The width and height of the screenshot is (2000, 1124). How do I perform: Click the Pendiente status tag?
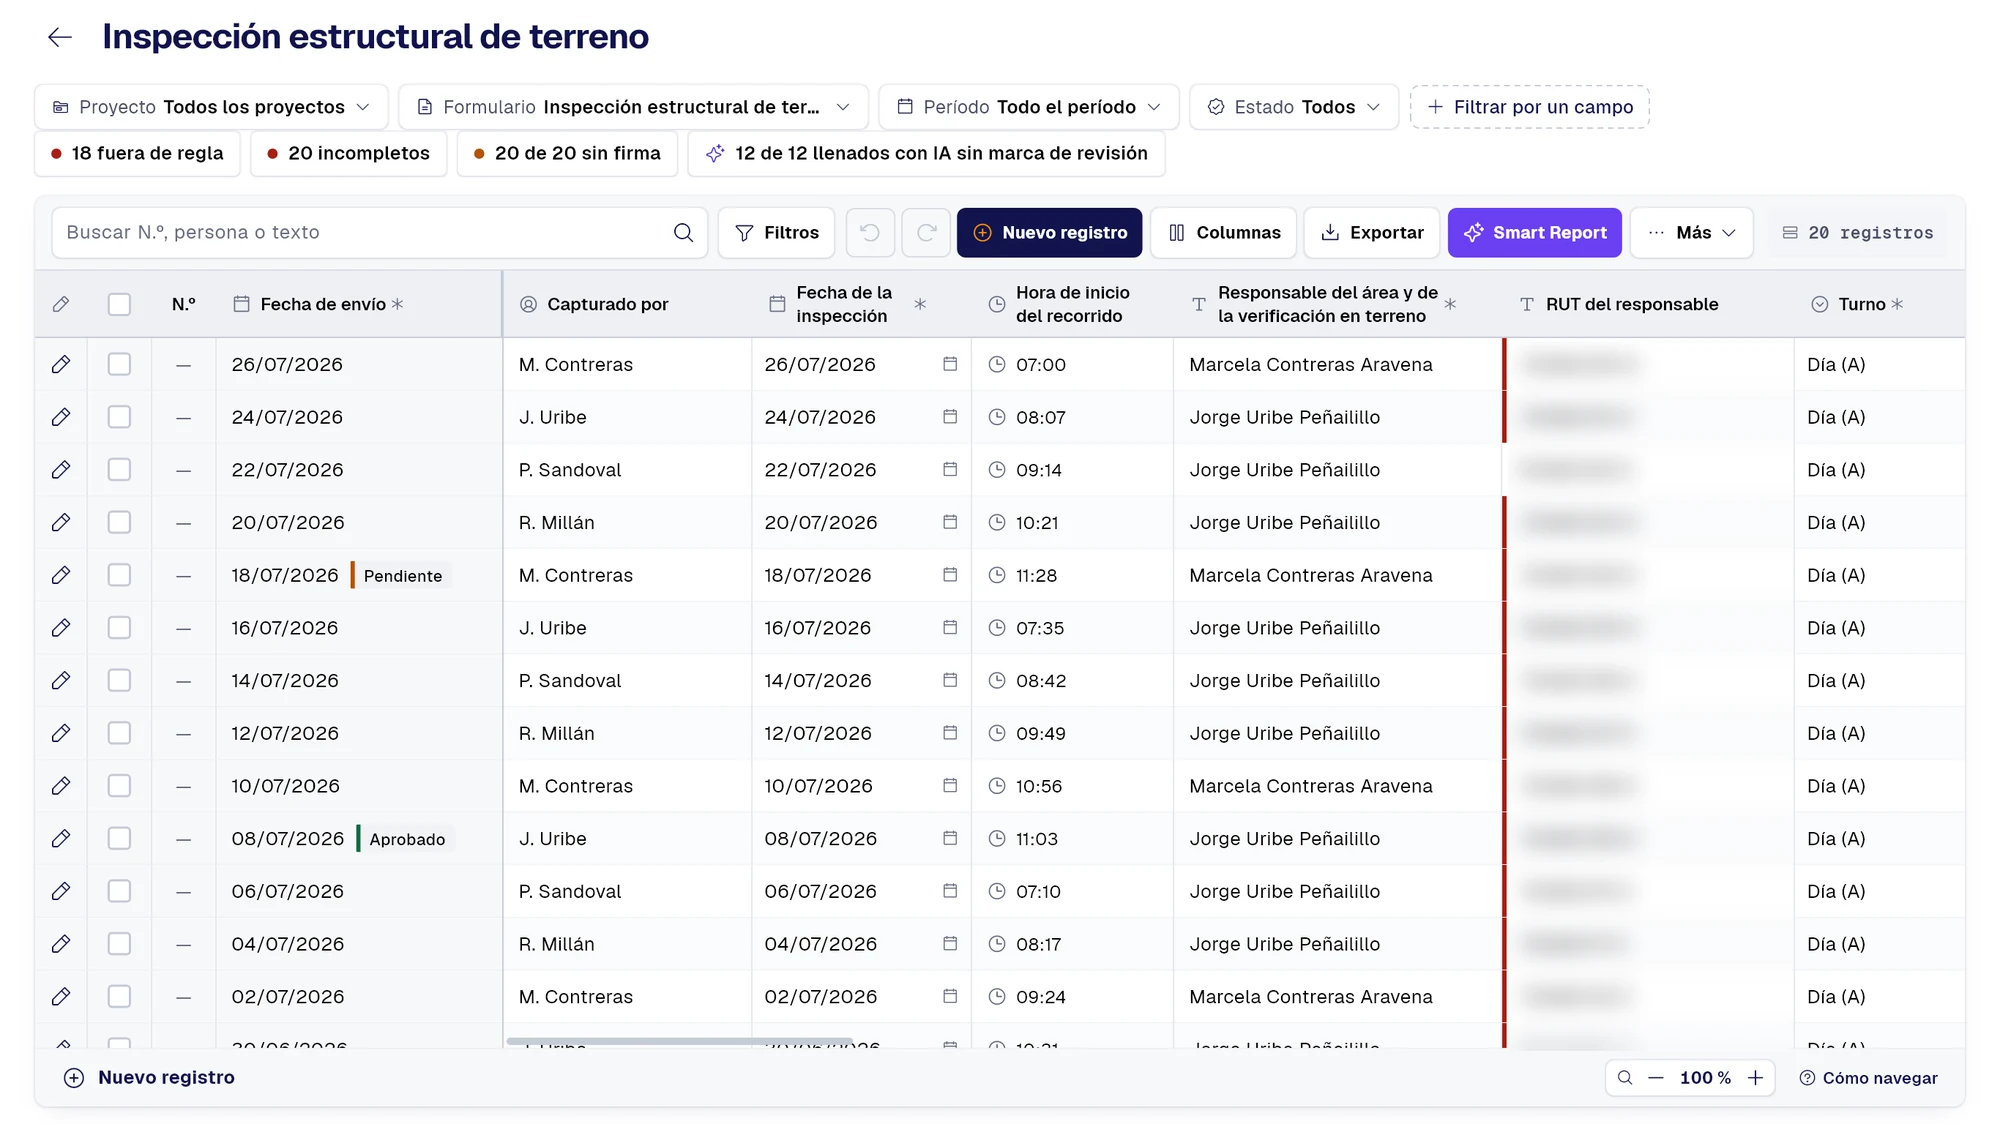click(402, 576)
